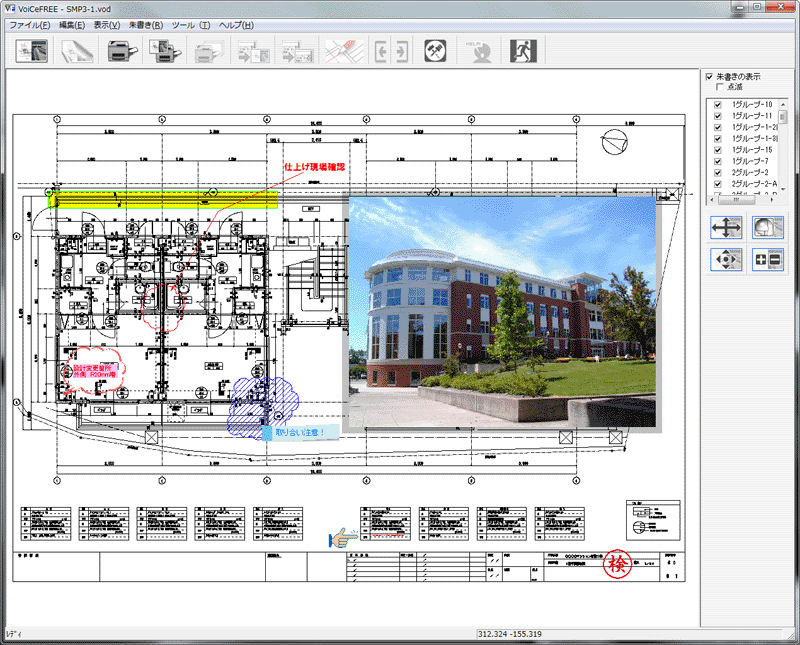Click the plus/minus zoom button

(x=768, y=260)
